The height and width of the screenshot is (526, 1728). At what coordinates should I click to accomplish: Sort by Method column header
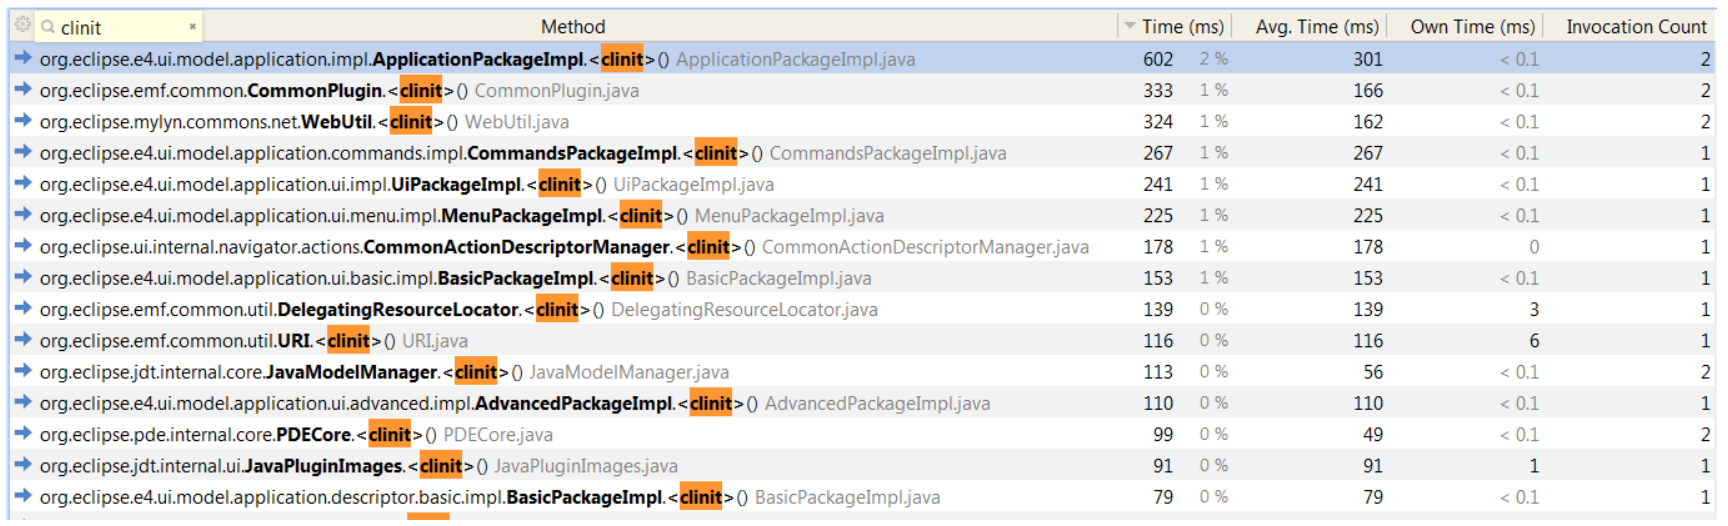[x=572, y=27]
